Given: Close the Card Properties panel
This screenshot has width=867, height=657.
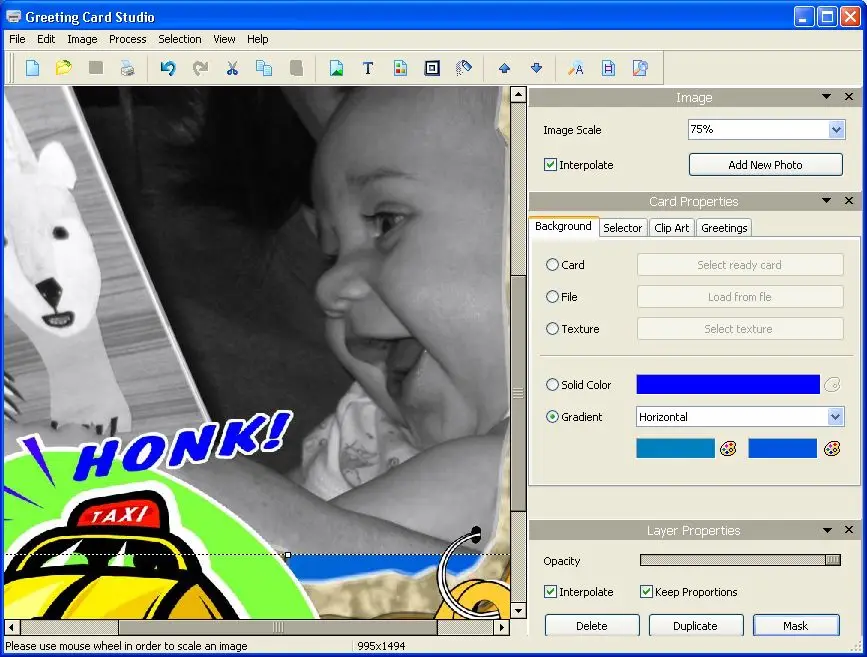Looking at the screenshot, I should [x=849, y=201].
